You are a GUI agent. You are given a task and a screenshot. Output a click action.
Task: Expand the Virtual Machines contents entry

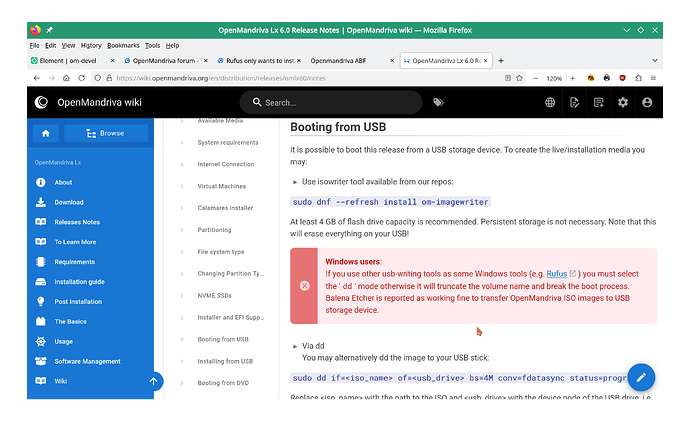(x=182, y=186)
